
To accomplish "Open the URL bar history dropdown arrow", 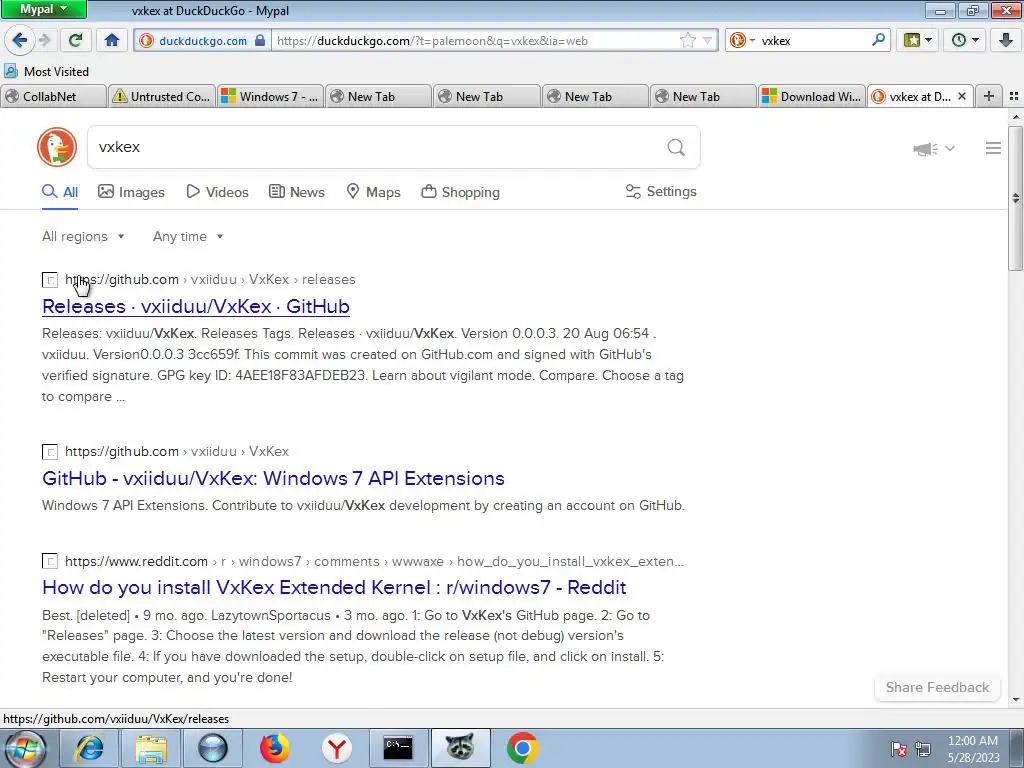I will [707, 40].
